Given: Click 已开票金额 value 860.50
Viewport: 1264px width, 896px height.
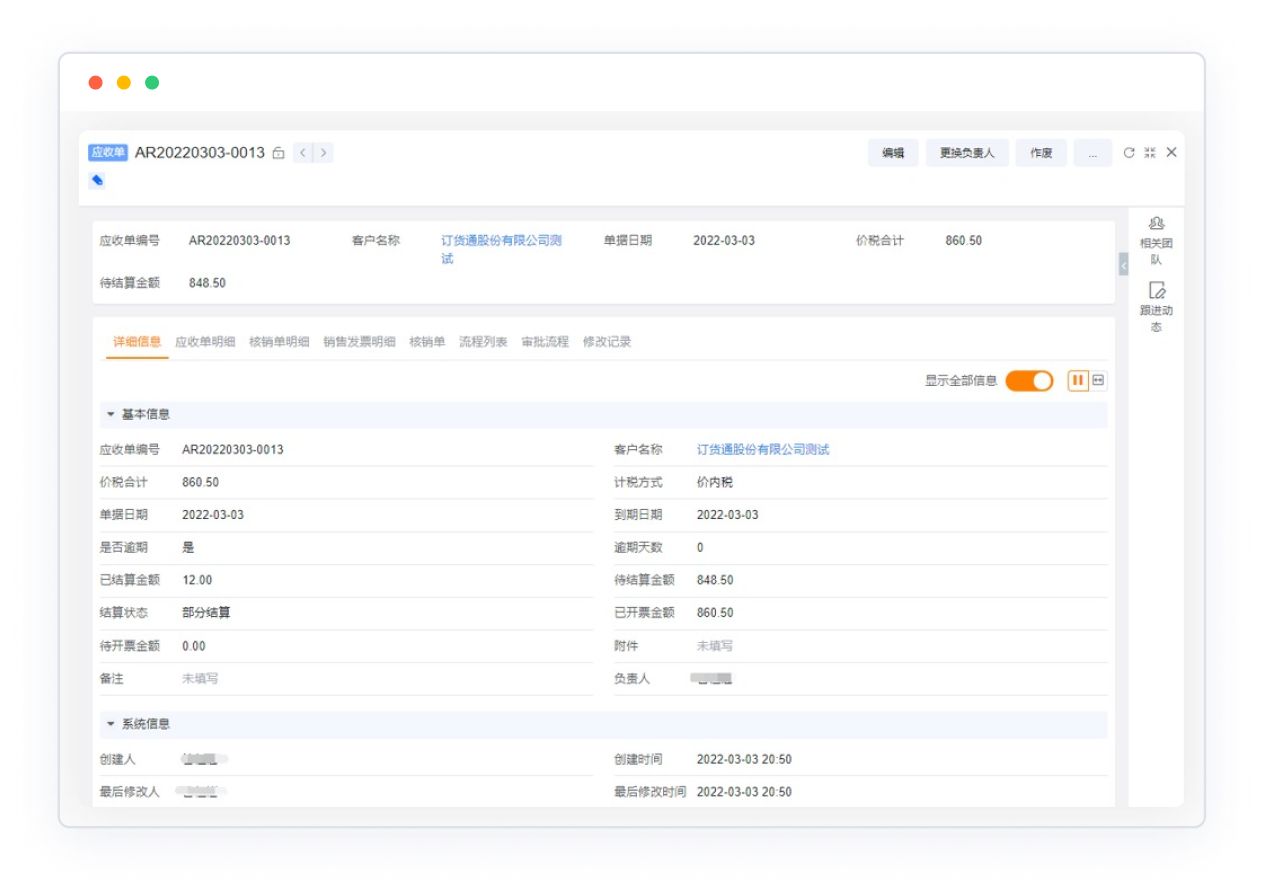Looking at the screenshot, I should (715, 613).
